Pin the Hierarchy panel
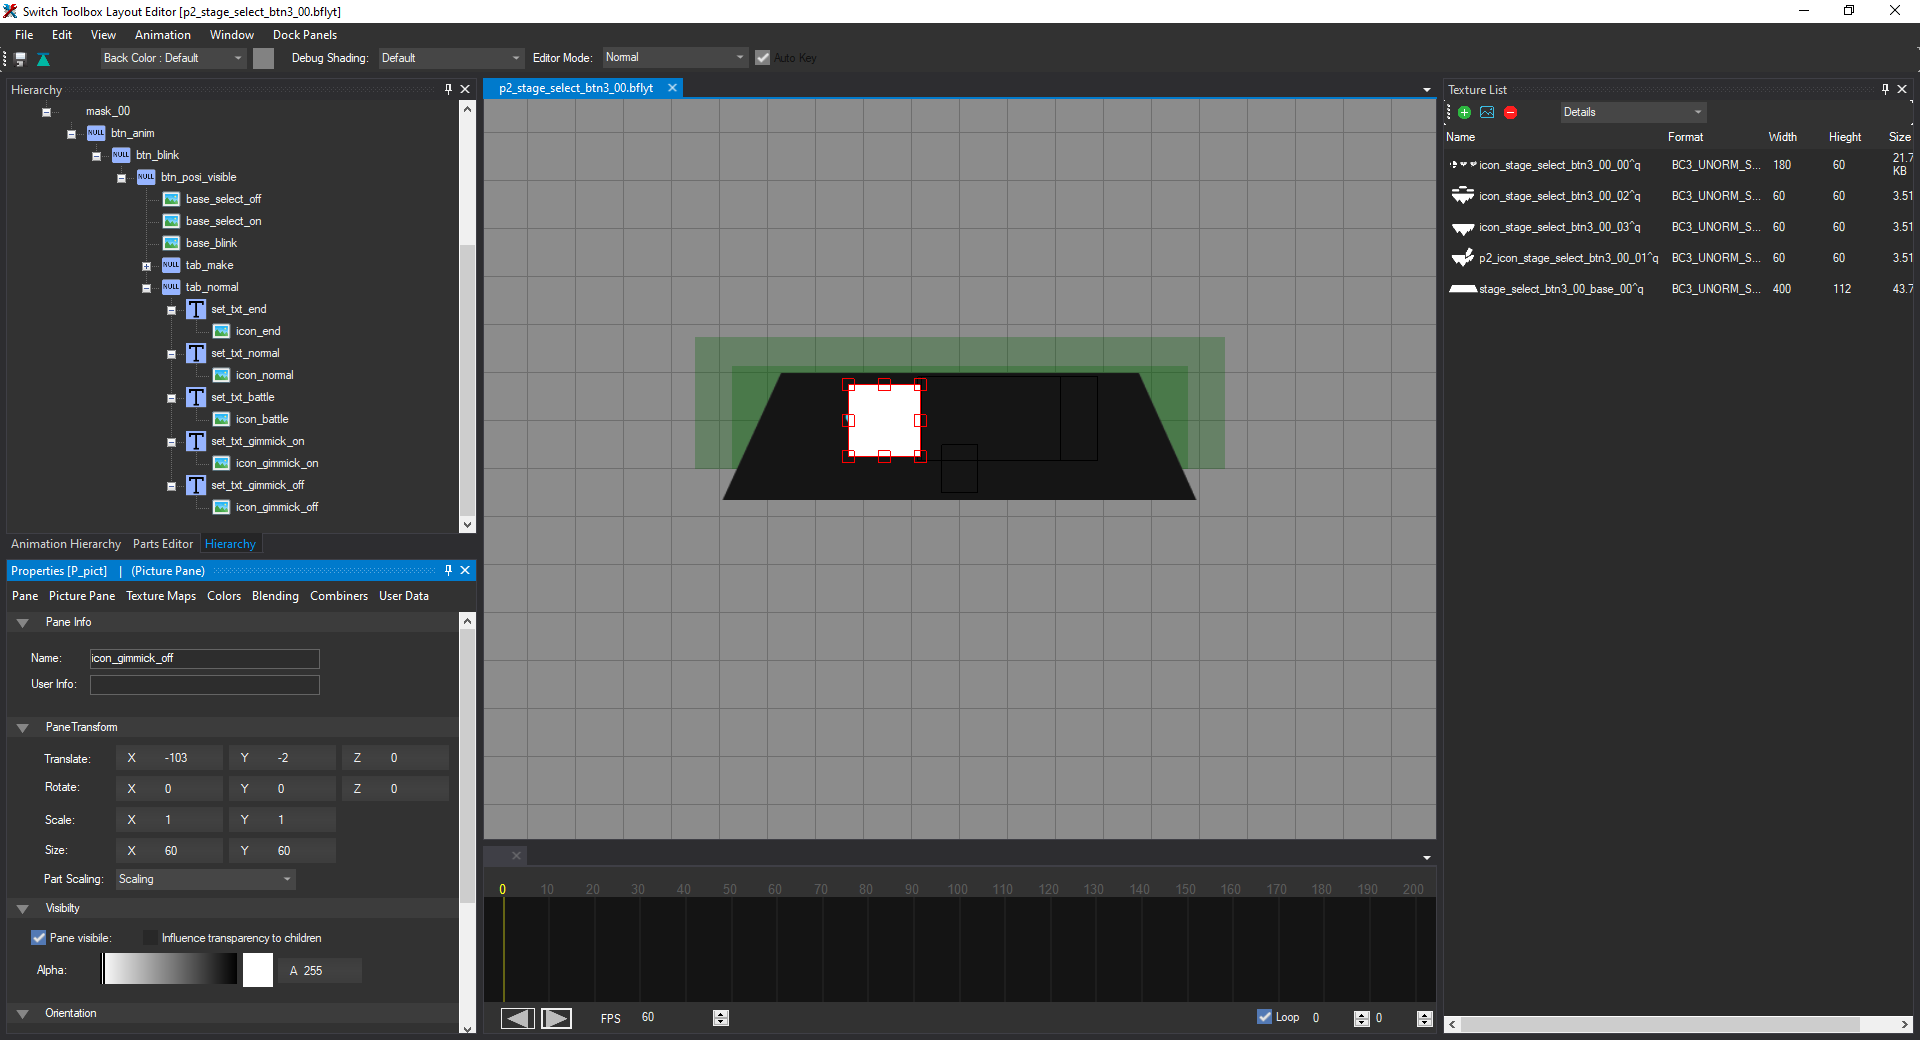1920x1040 pixels. [x=448, y=90]
